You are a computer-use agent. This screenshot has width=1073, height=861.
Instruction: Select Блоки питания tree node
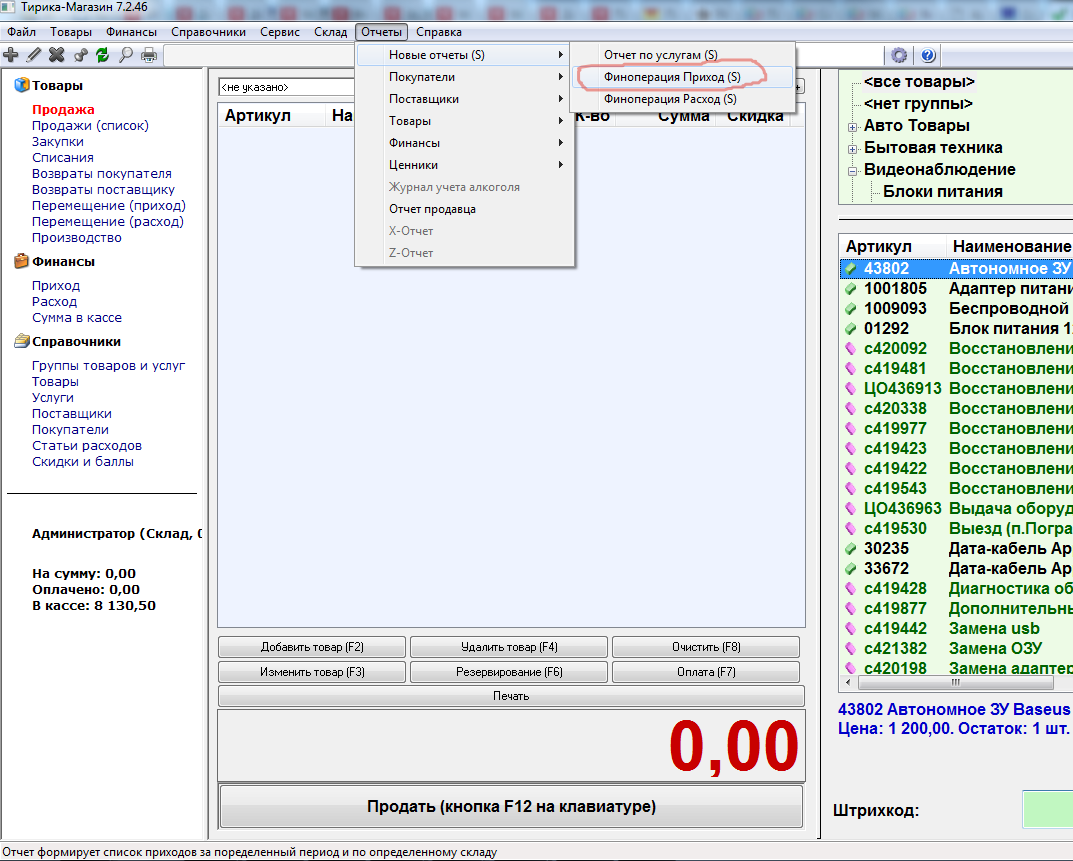[942, 192]
